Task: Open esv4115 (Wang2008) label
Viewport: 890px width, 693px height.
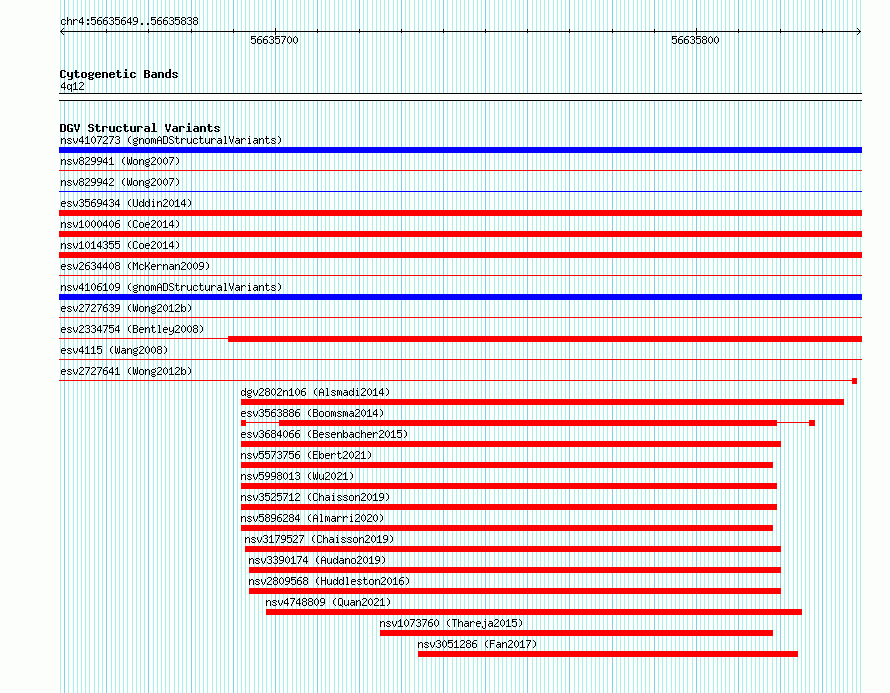Action: [114, 350]
